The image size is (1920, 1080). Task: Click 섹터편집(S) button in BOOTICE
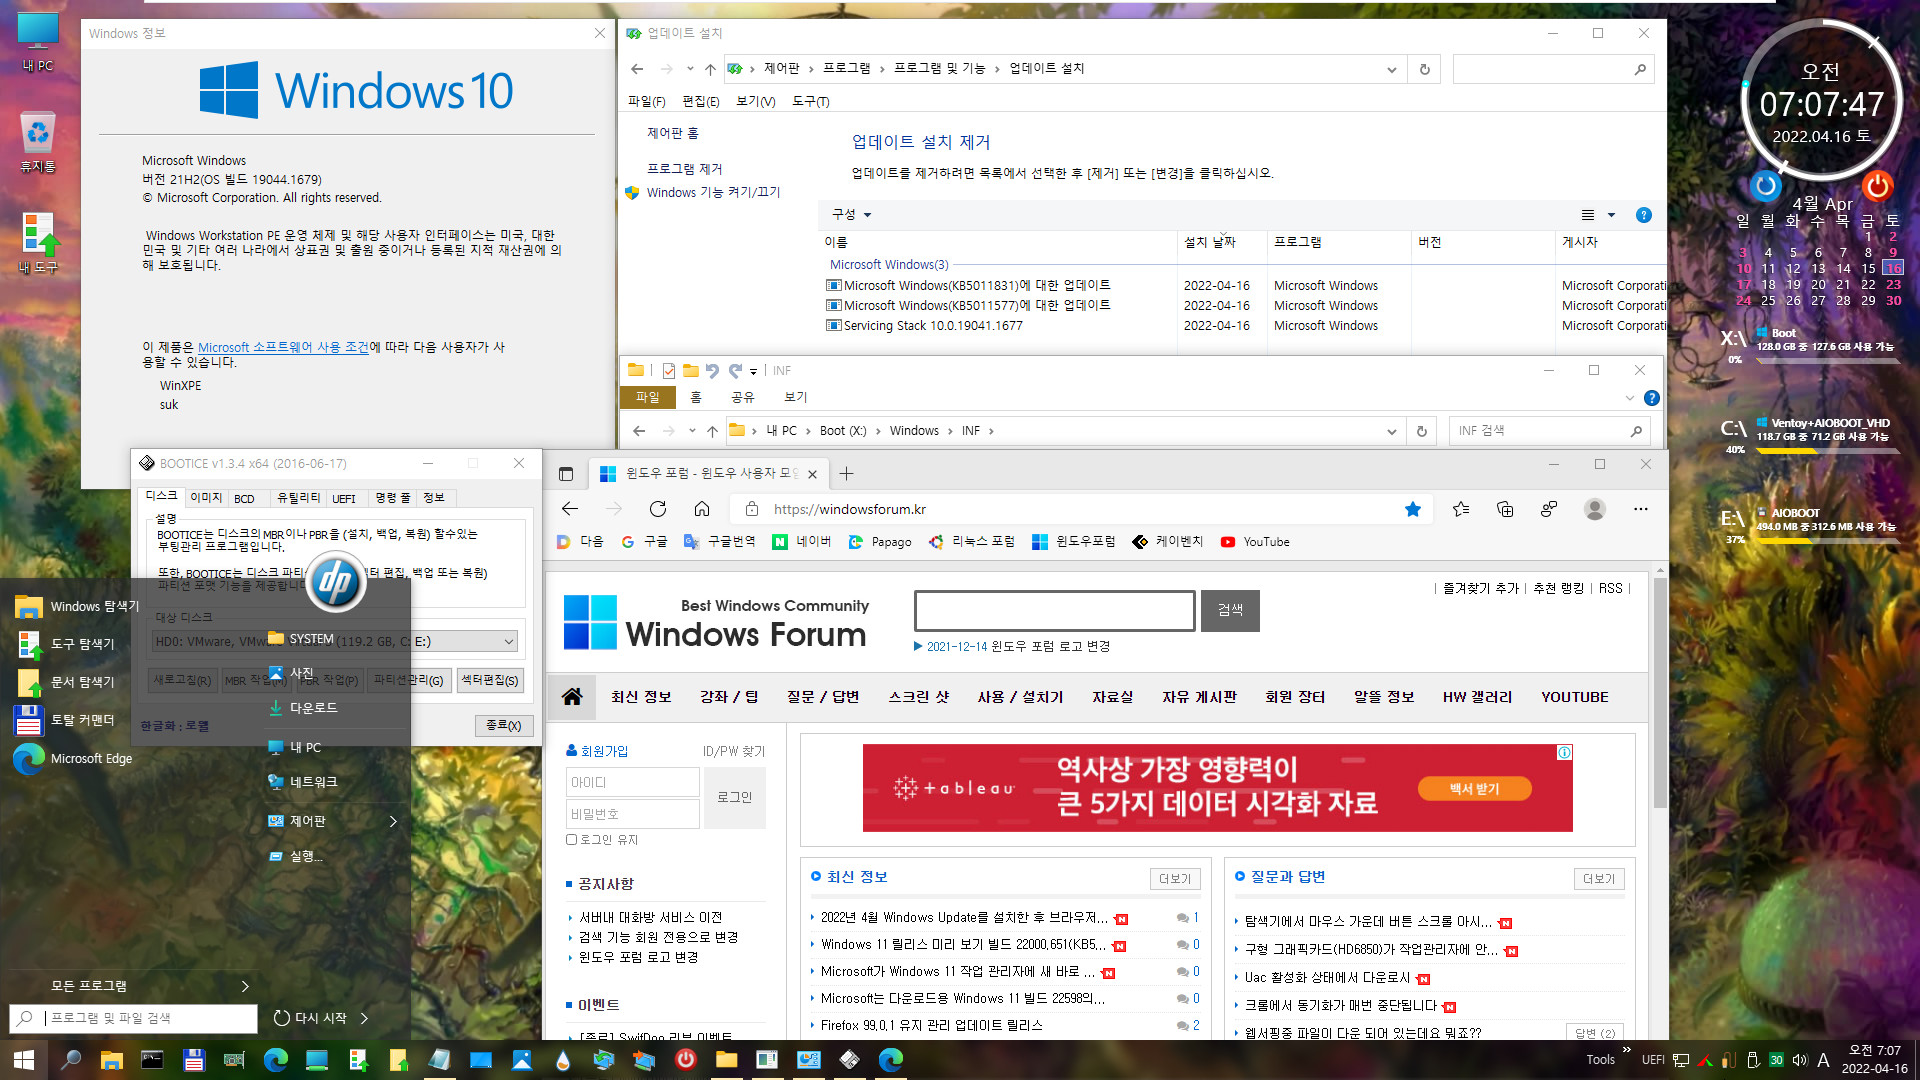pos(490,680)
